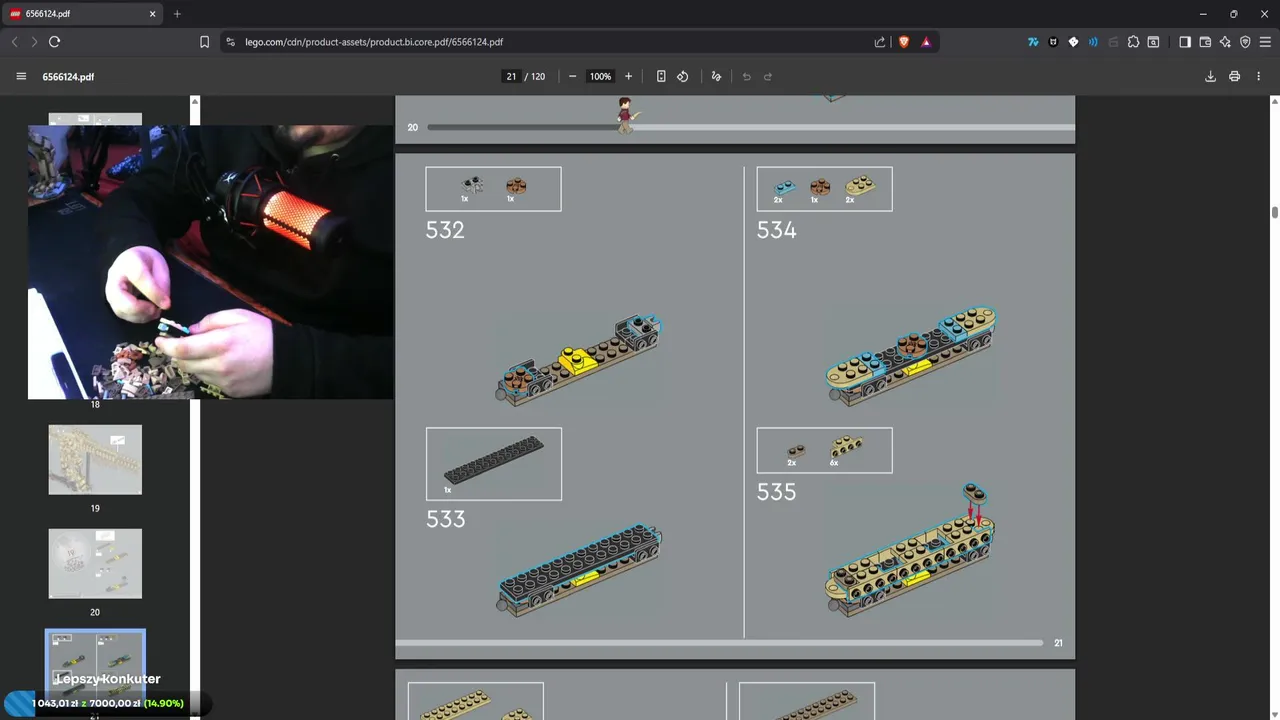
Task: Open Brave Rewards triangle icon
Action: (x=926, y=42)
